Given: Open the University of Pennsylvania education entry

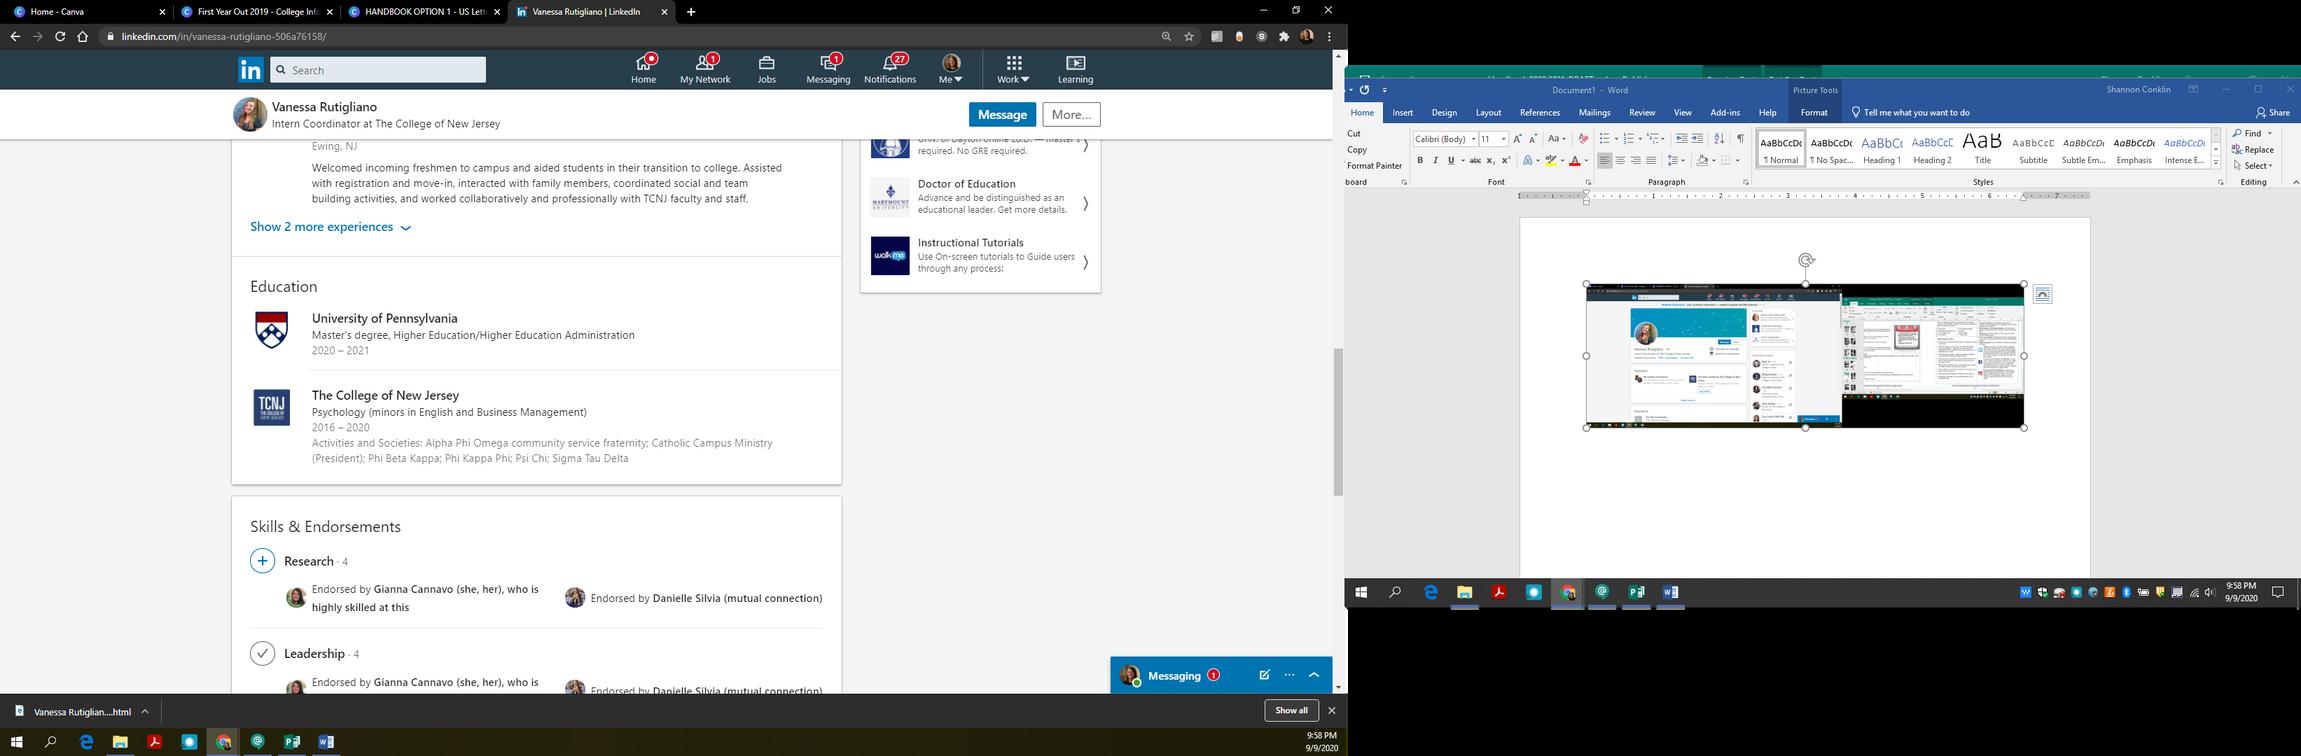Looking at the screenshot, I should tap(384, 318).
